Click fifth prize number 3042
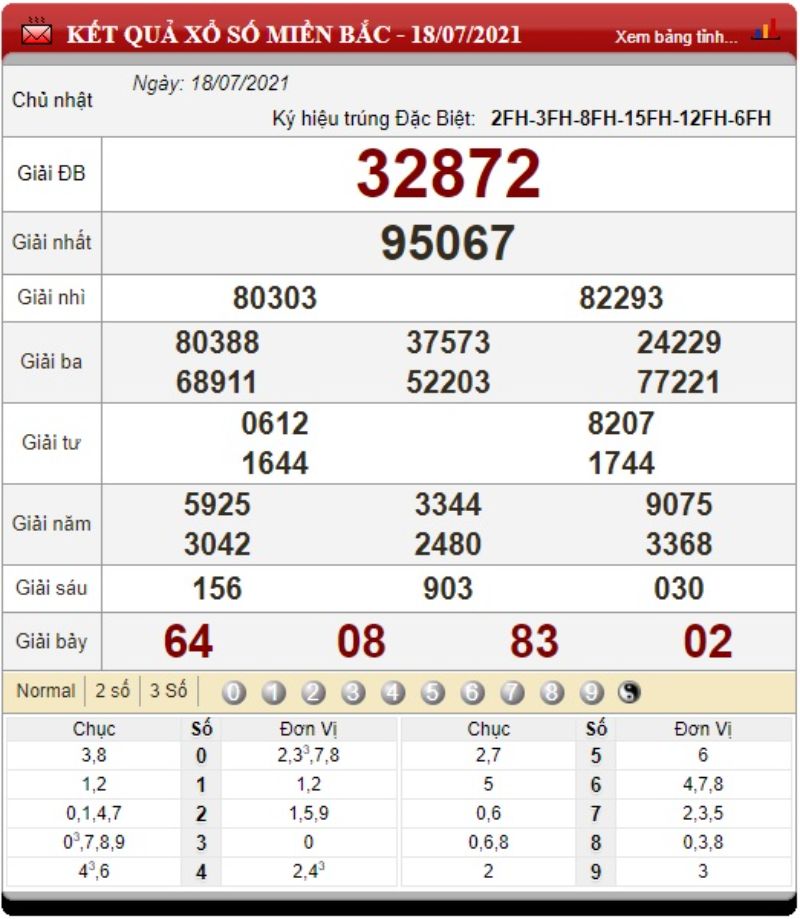Screen dimensions: 800x919 (217, 544)
